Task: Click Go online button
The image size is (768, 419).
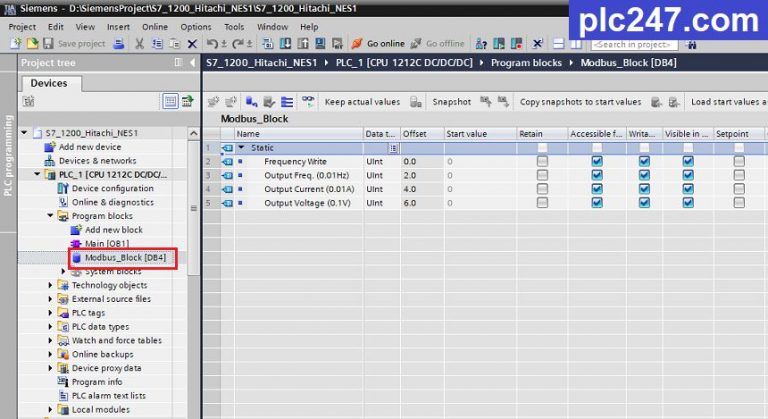Action: pyautogui.click(x=378, y=44)
